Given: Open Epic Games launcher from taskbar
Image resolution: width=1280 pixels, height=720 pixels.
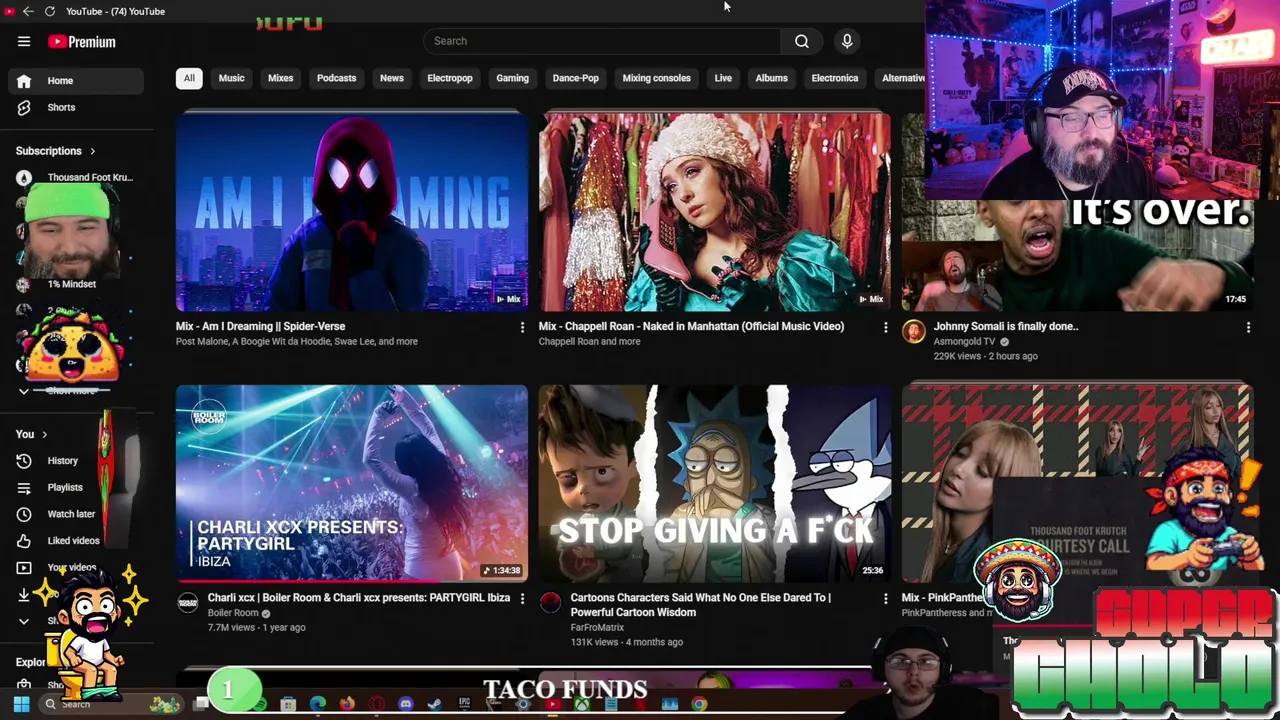Looking at the screenshot, I should pos(464,704).
